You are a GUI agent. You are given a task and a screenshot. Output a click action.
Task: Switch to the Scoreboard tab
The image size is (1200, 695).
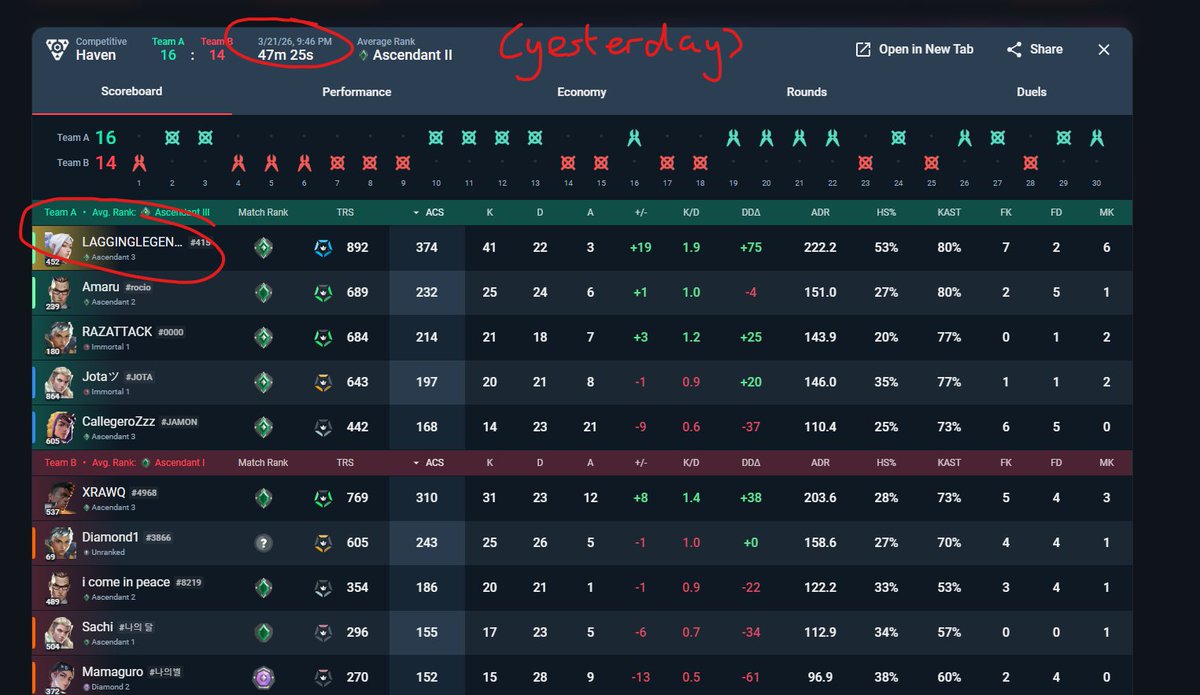tap(131, 91)
